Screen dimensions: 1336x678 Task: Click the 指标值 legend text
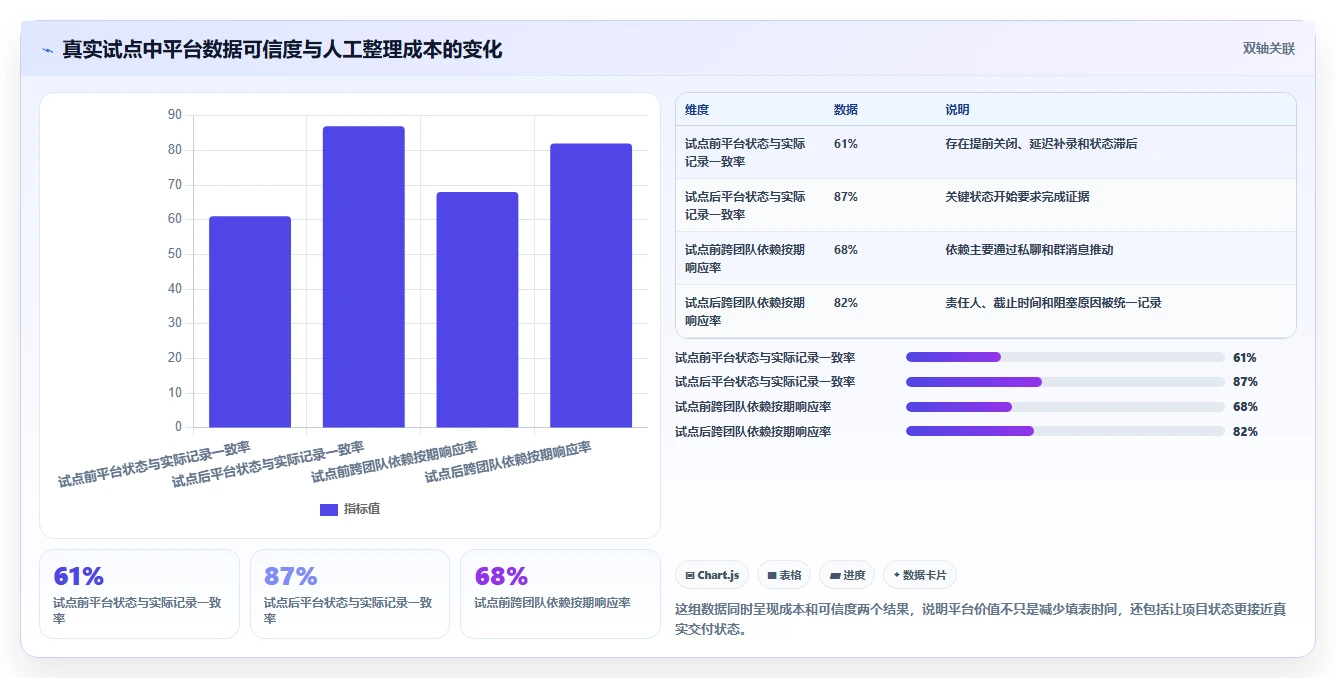[362, 509]
